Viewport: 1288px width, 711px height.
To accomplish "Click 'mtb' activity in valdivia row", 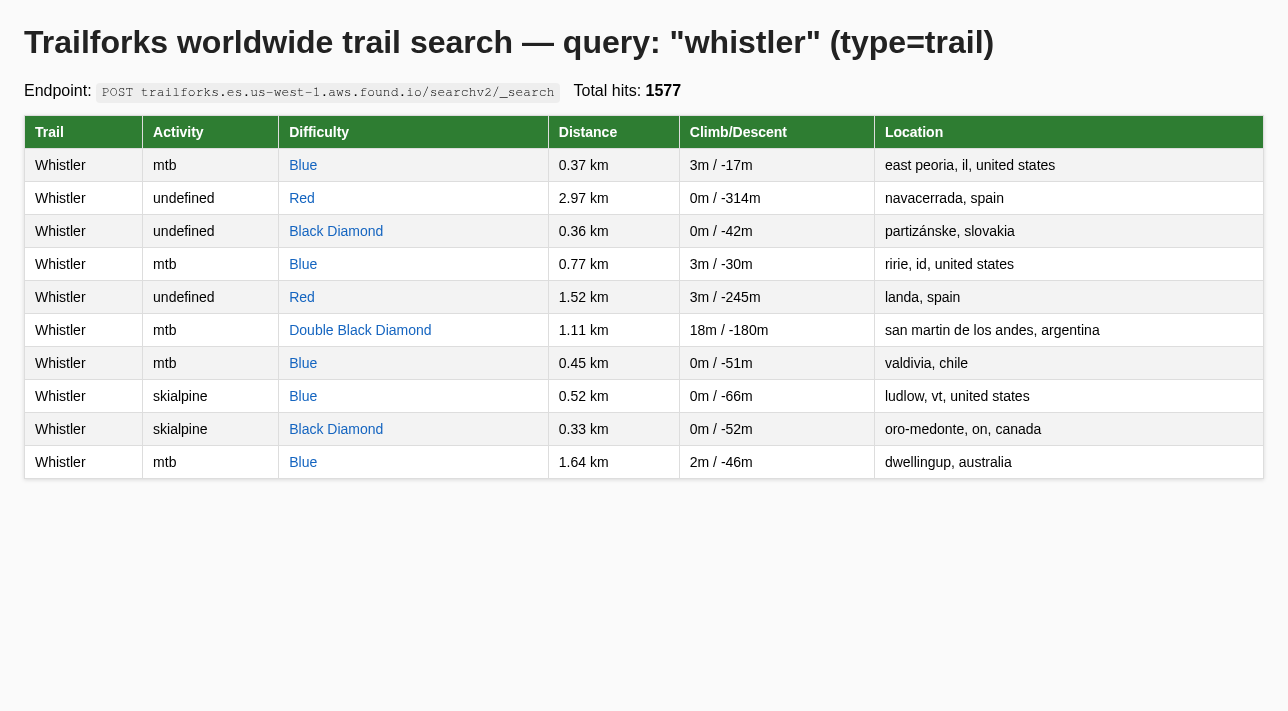I will [165, 363].
